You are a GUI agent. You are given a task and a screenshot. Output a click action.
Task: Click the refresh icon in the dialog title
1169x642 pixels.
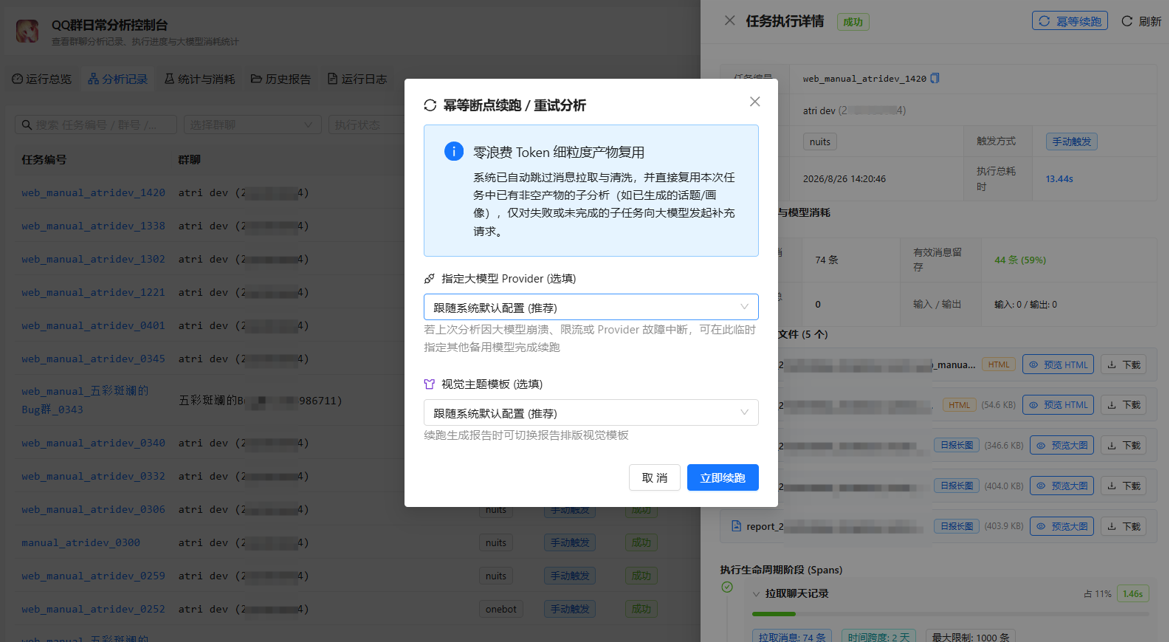pyautogui.click(x=430, y=105)
